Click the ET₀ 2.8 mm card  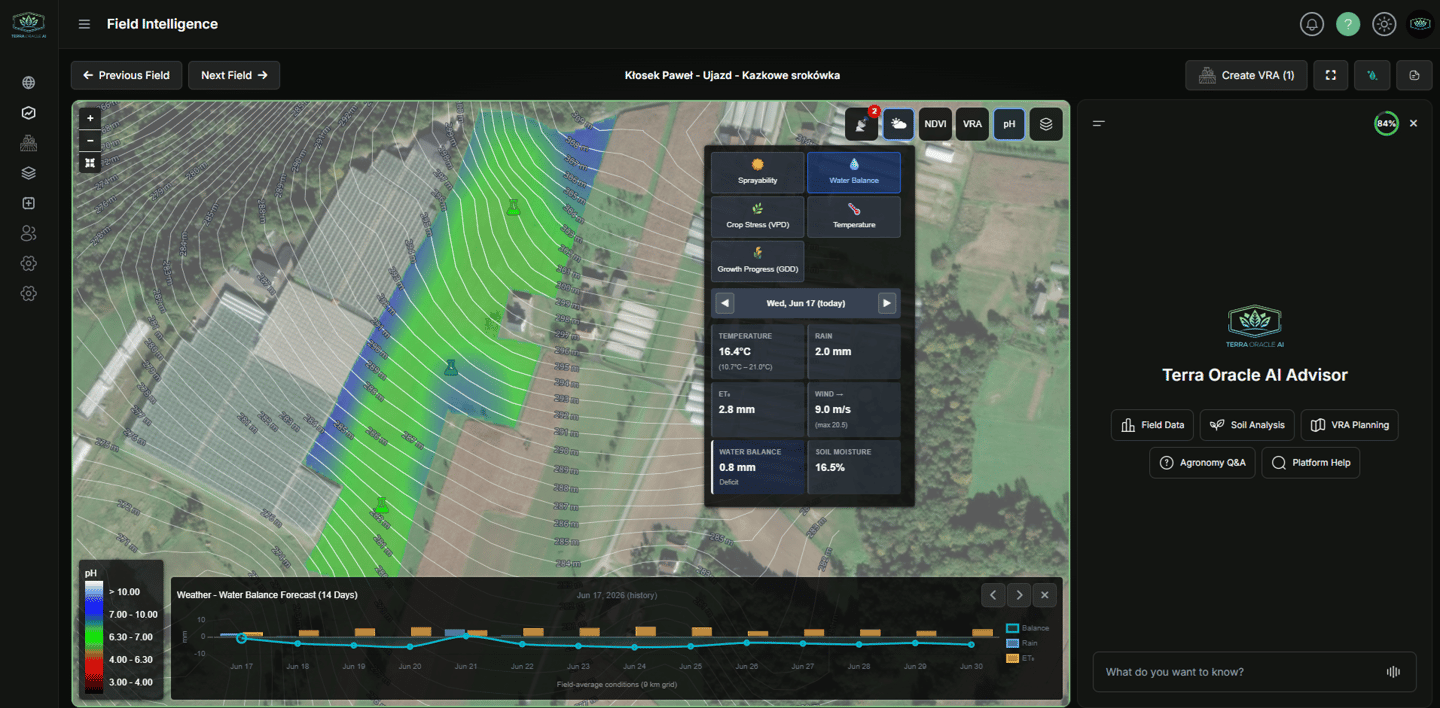758,410
